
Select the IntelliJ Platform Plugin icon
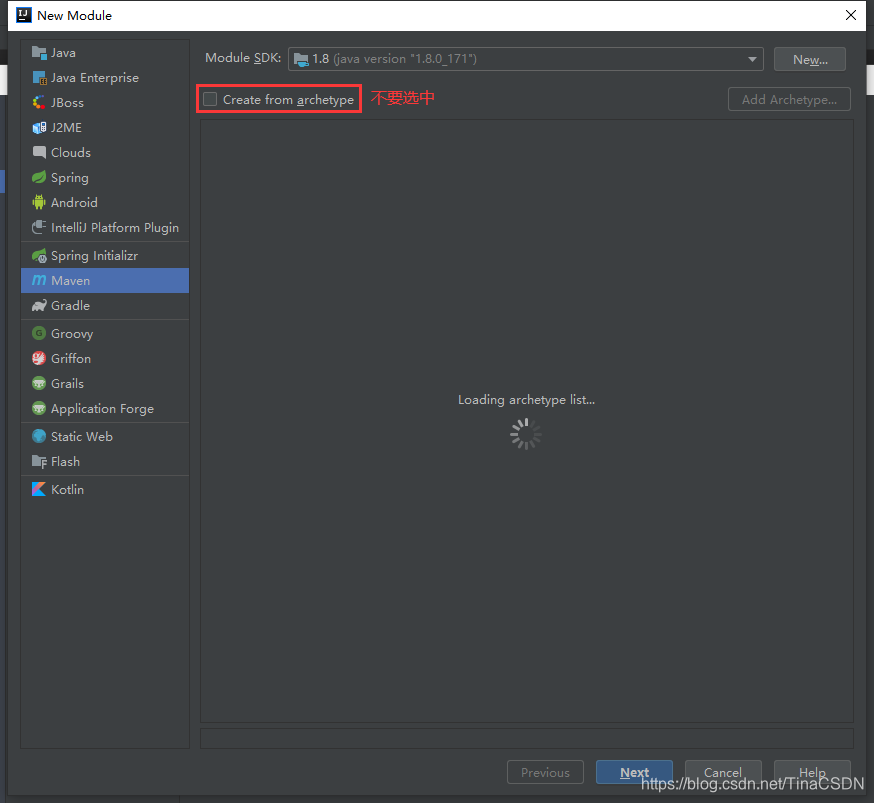click(39, 227)
